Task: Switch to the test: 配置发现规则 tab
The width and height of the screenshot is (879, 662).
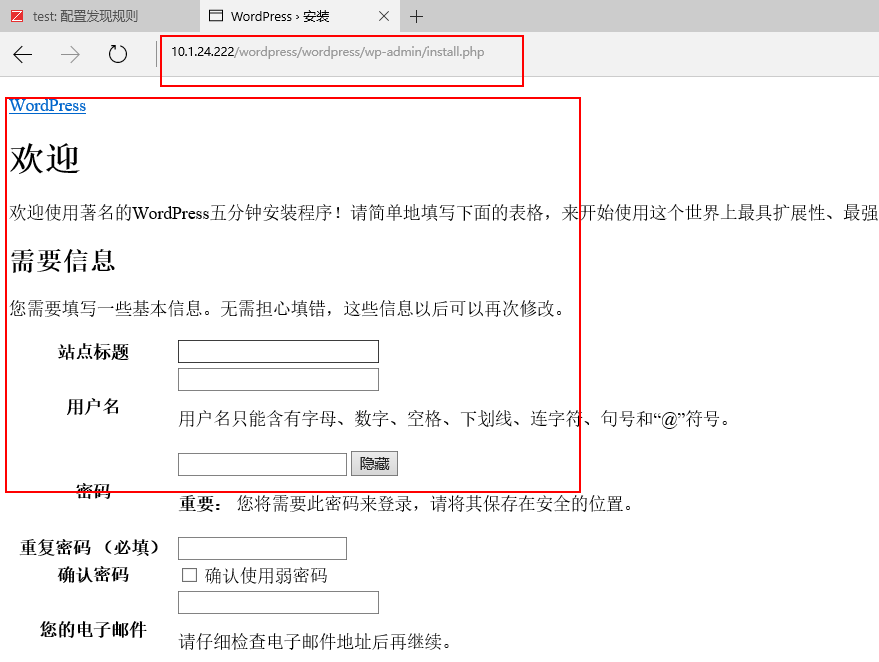Action: pos(100,16)
